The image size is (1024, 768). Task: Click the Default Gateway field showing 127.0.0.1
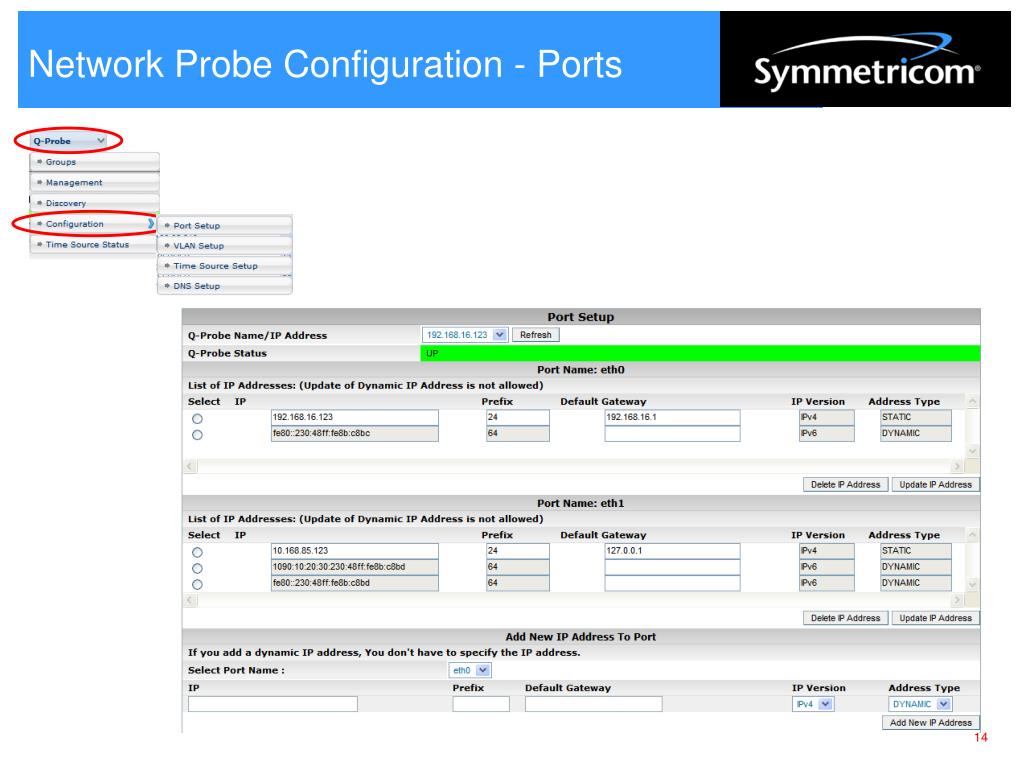[672, 551]
